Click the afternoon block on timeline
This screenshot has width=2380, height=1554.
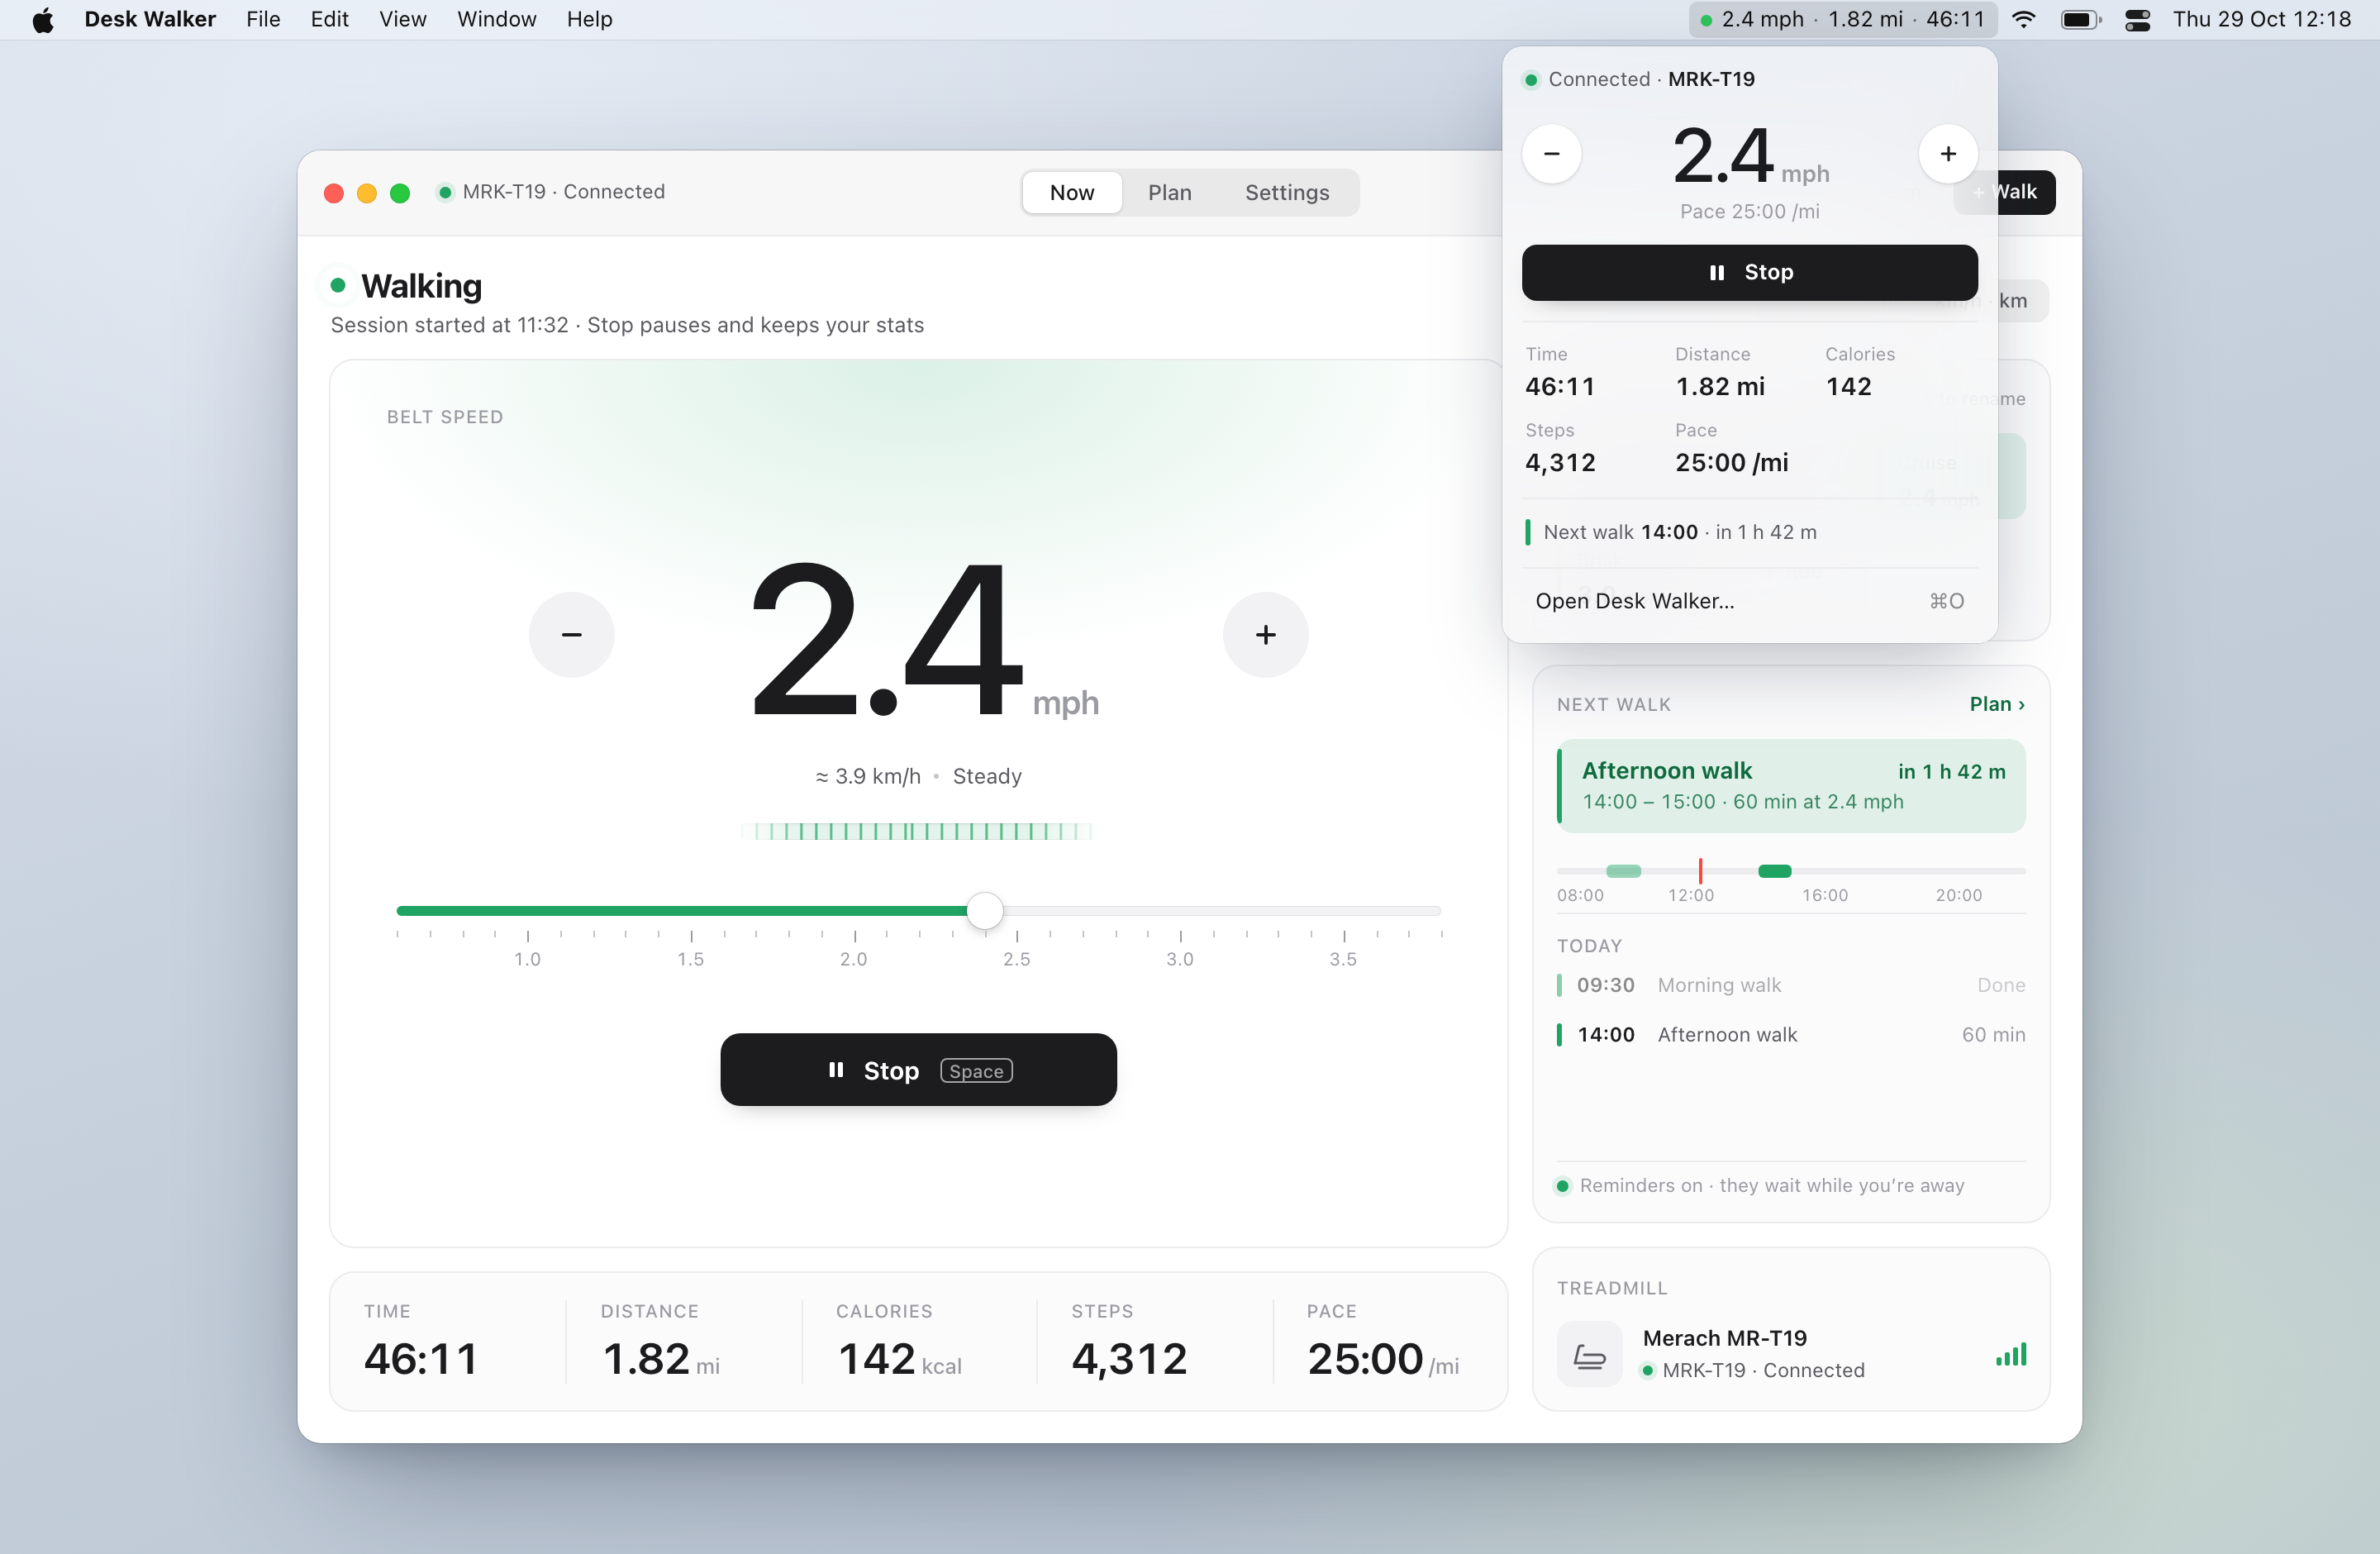click(1774, 871)
